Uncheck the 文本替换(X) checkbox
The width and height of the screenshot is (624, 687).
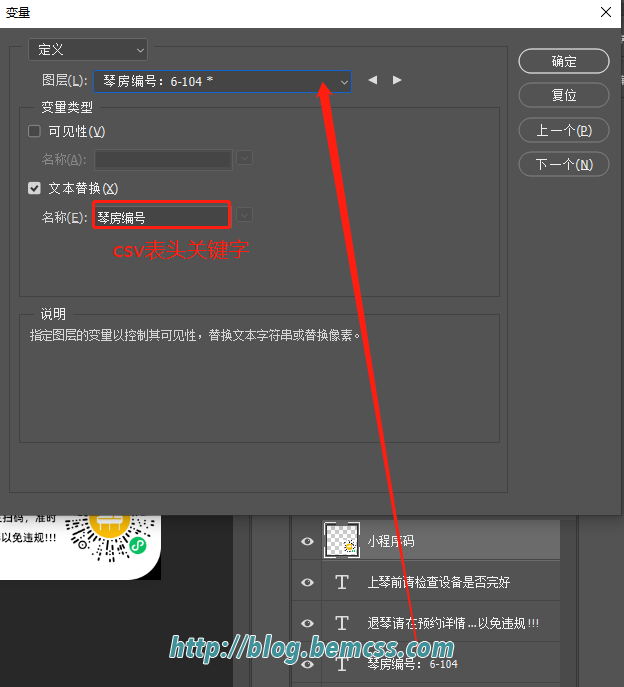click(34, 188)
